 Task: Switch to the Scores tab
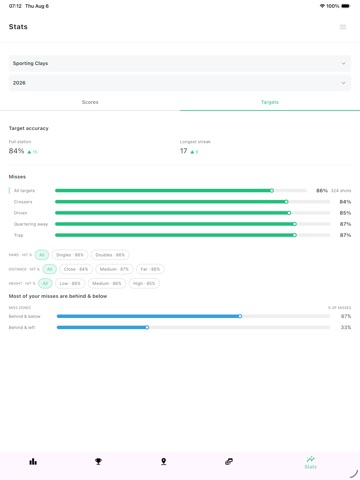coord(90,102)
